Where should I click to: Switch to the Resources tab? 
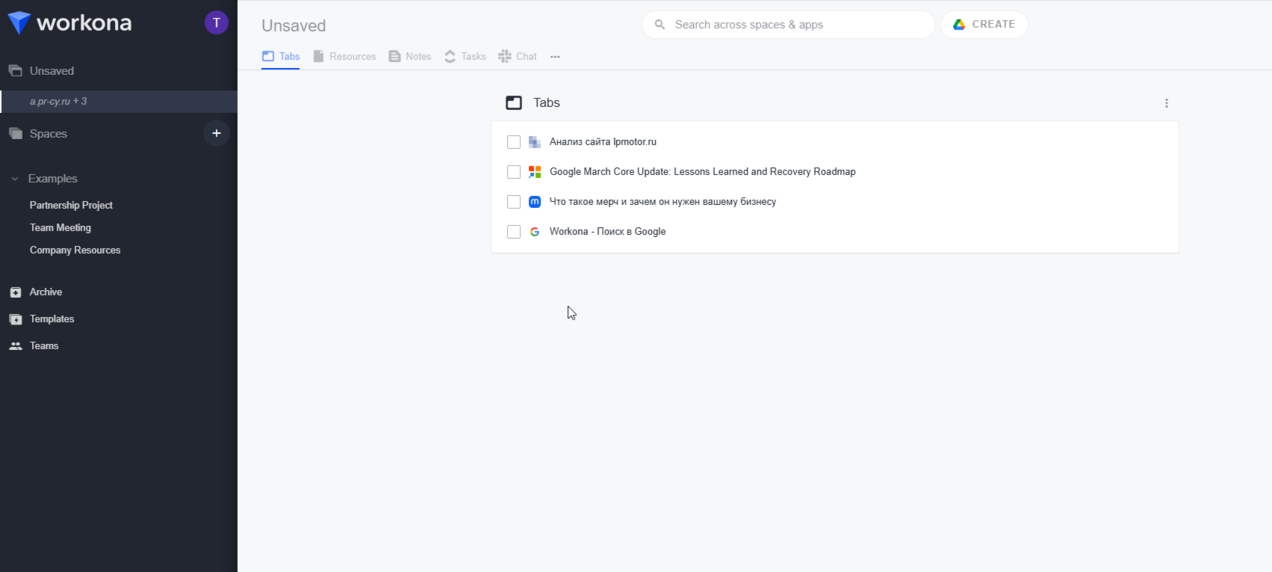[344, 57]
